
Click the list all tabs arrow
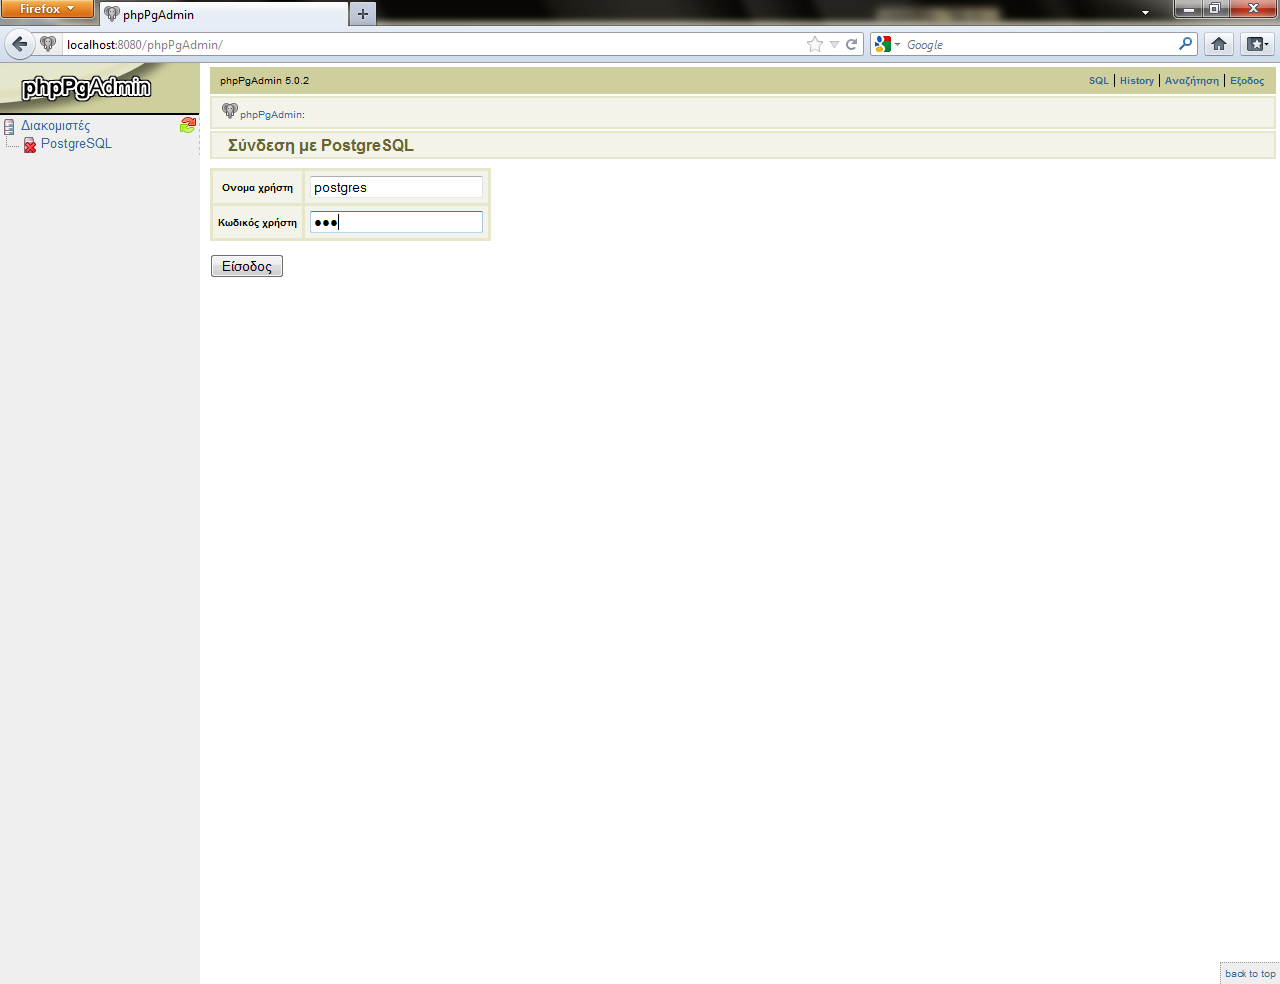pyautogui.click(x=1145, y=13)
